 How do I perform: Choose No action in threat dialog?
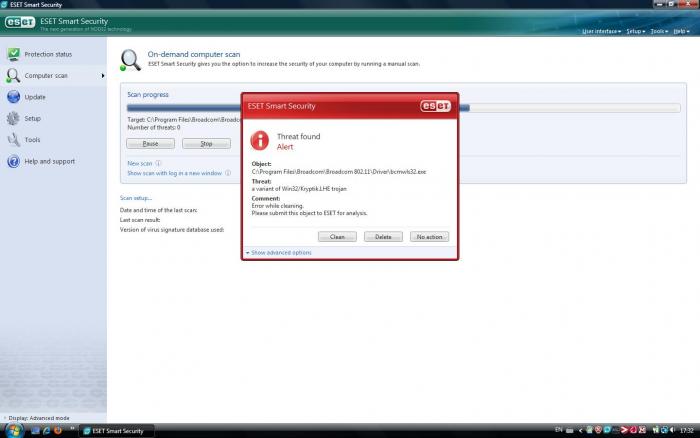(429, 237)
